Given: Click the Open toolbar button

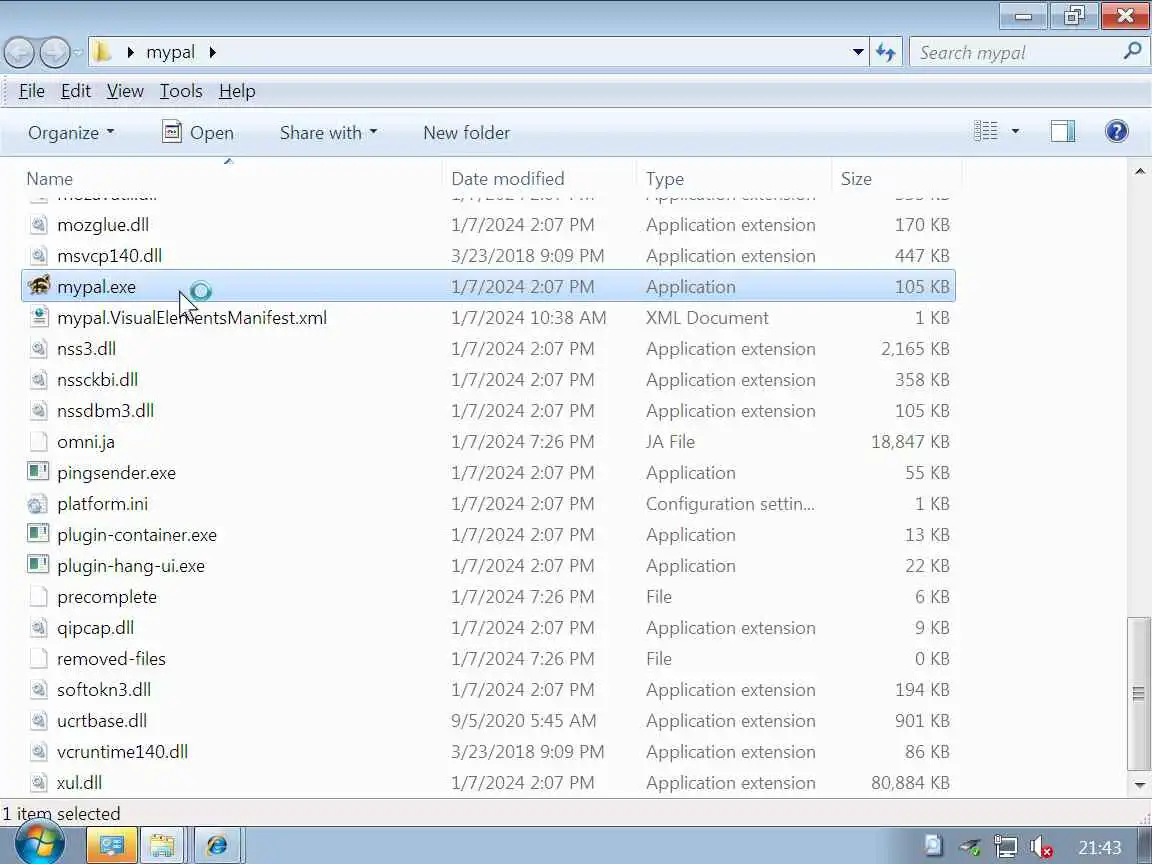Looking at the screenshot, I should click(198, 132).
